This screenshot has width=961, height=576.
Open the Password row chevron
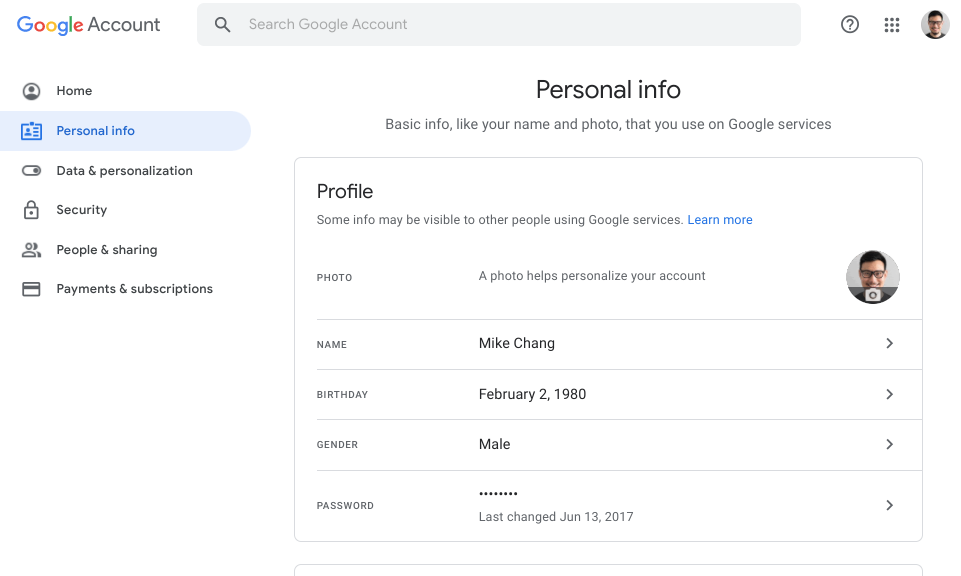[889, 505]
